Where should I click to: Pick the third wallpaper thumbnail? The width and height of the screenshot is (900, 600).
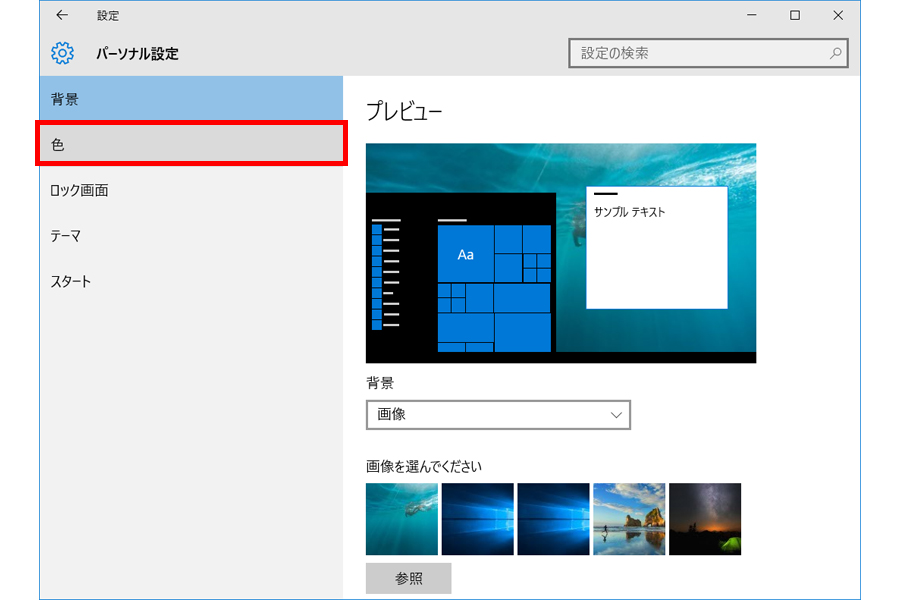tap(553, 519)
